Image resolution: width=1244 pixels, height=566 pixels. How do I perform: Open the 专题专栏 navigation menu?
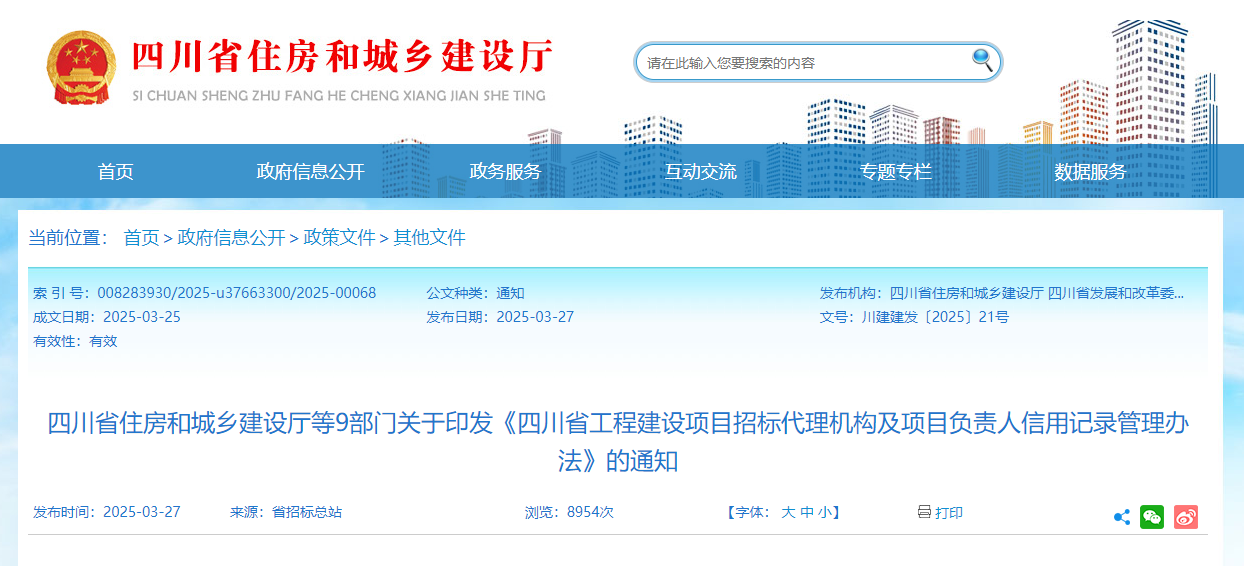point(896,172)
